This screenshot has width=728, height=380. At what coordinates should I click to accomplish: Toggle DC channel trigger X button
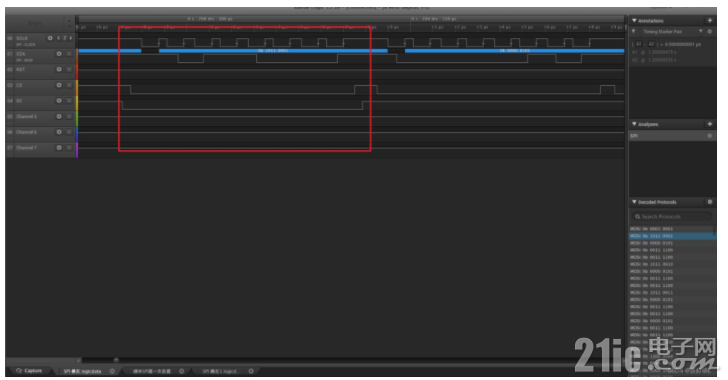tap(69, 101)
